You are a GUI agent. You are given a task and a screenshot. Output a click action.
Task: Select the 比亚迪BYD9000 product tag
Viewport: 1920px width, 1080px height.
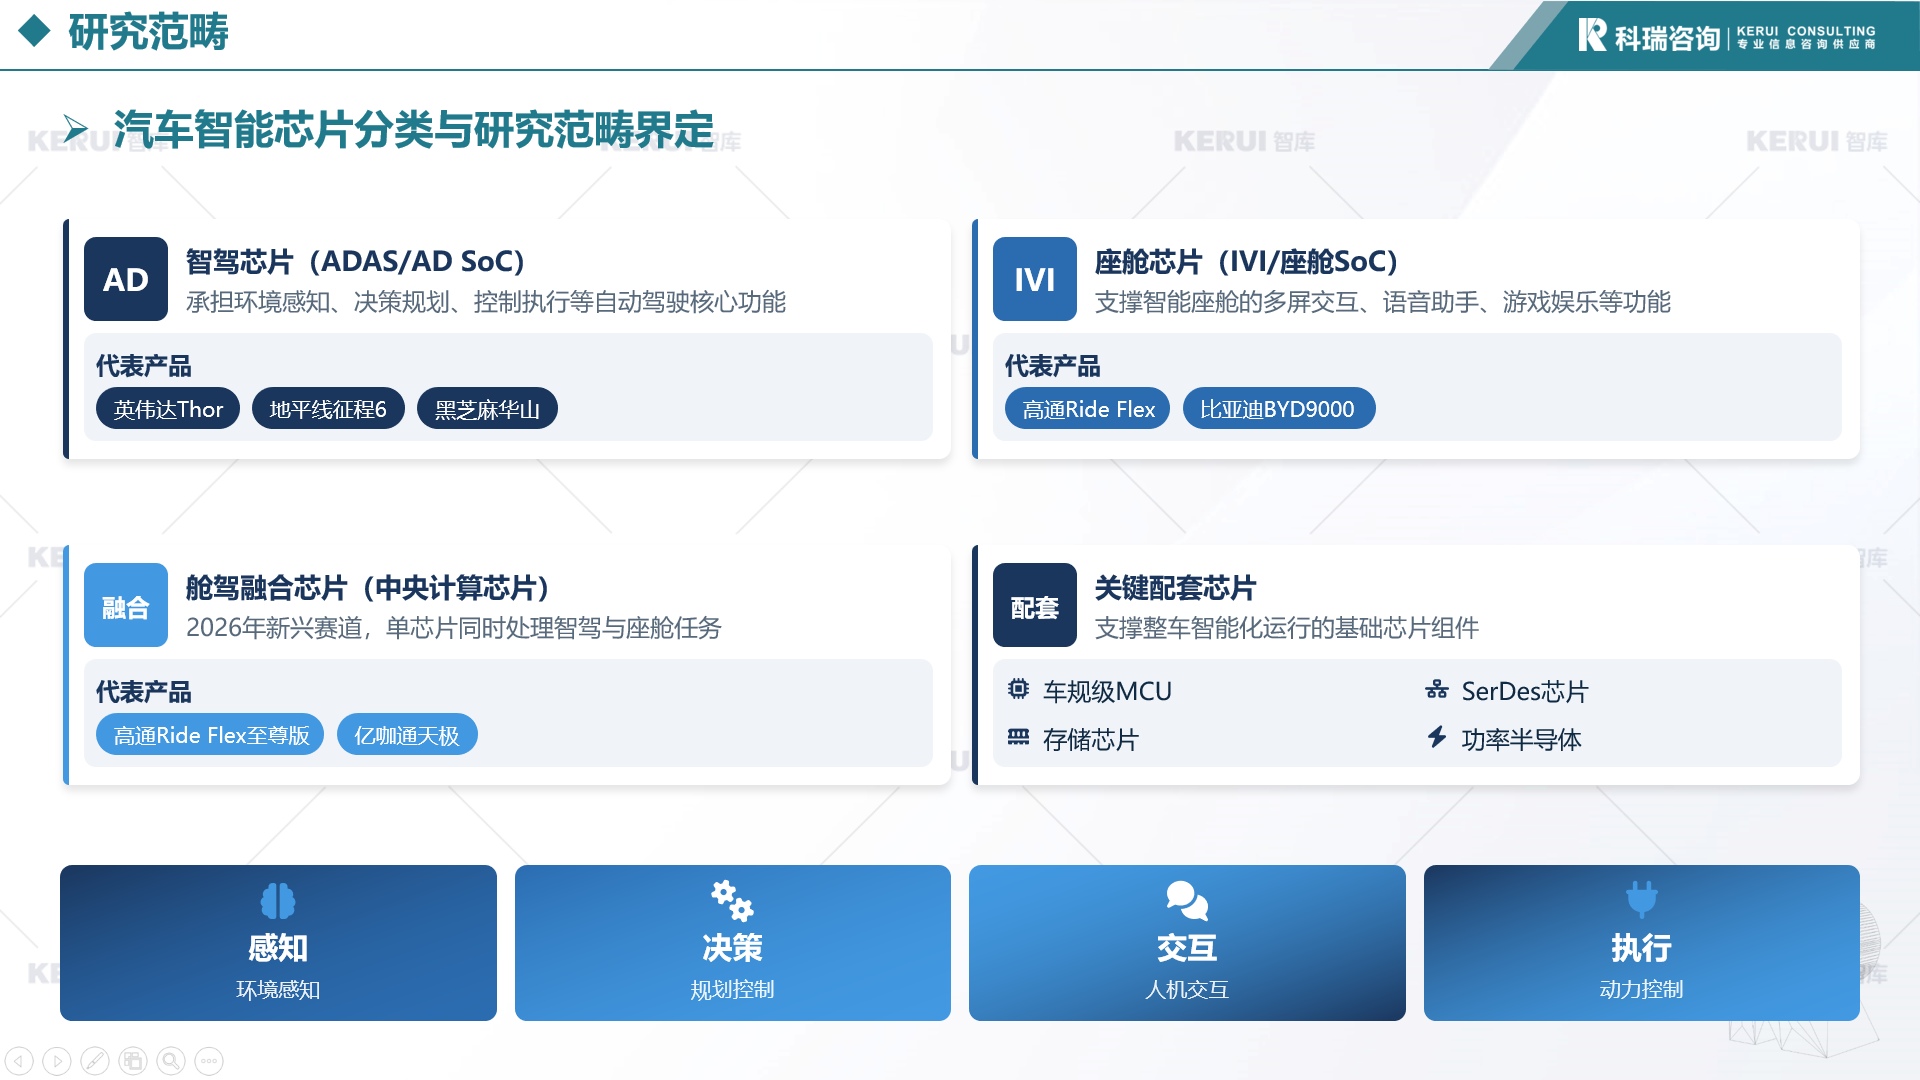tap(1278, 409)
